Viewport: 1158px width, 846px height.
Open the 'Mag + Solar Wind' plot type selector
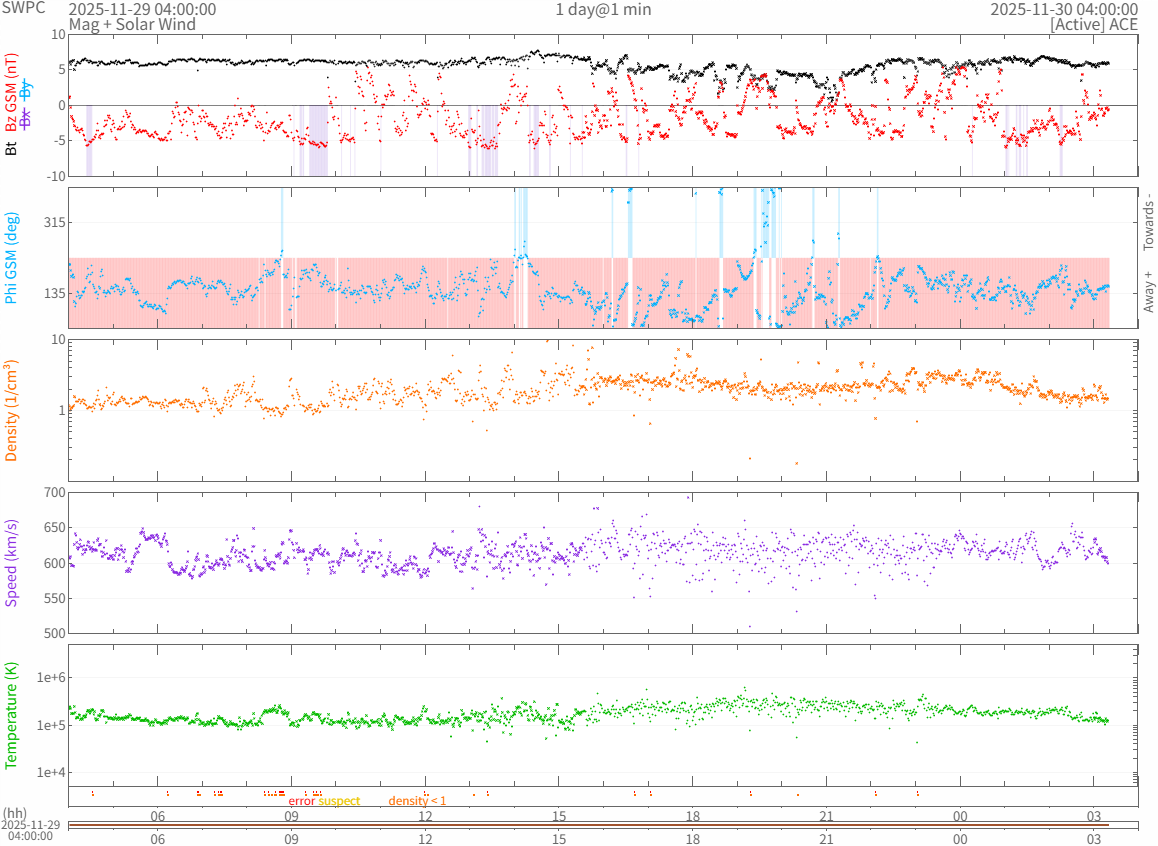pyautogui.click(x=132, y=24)
